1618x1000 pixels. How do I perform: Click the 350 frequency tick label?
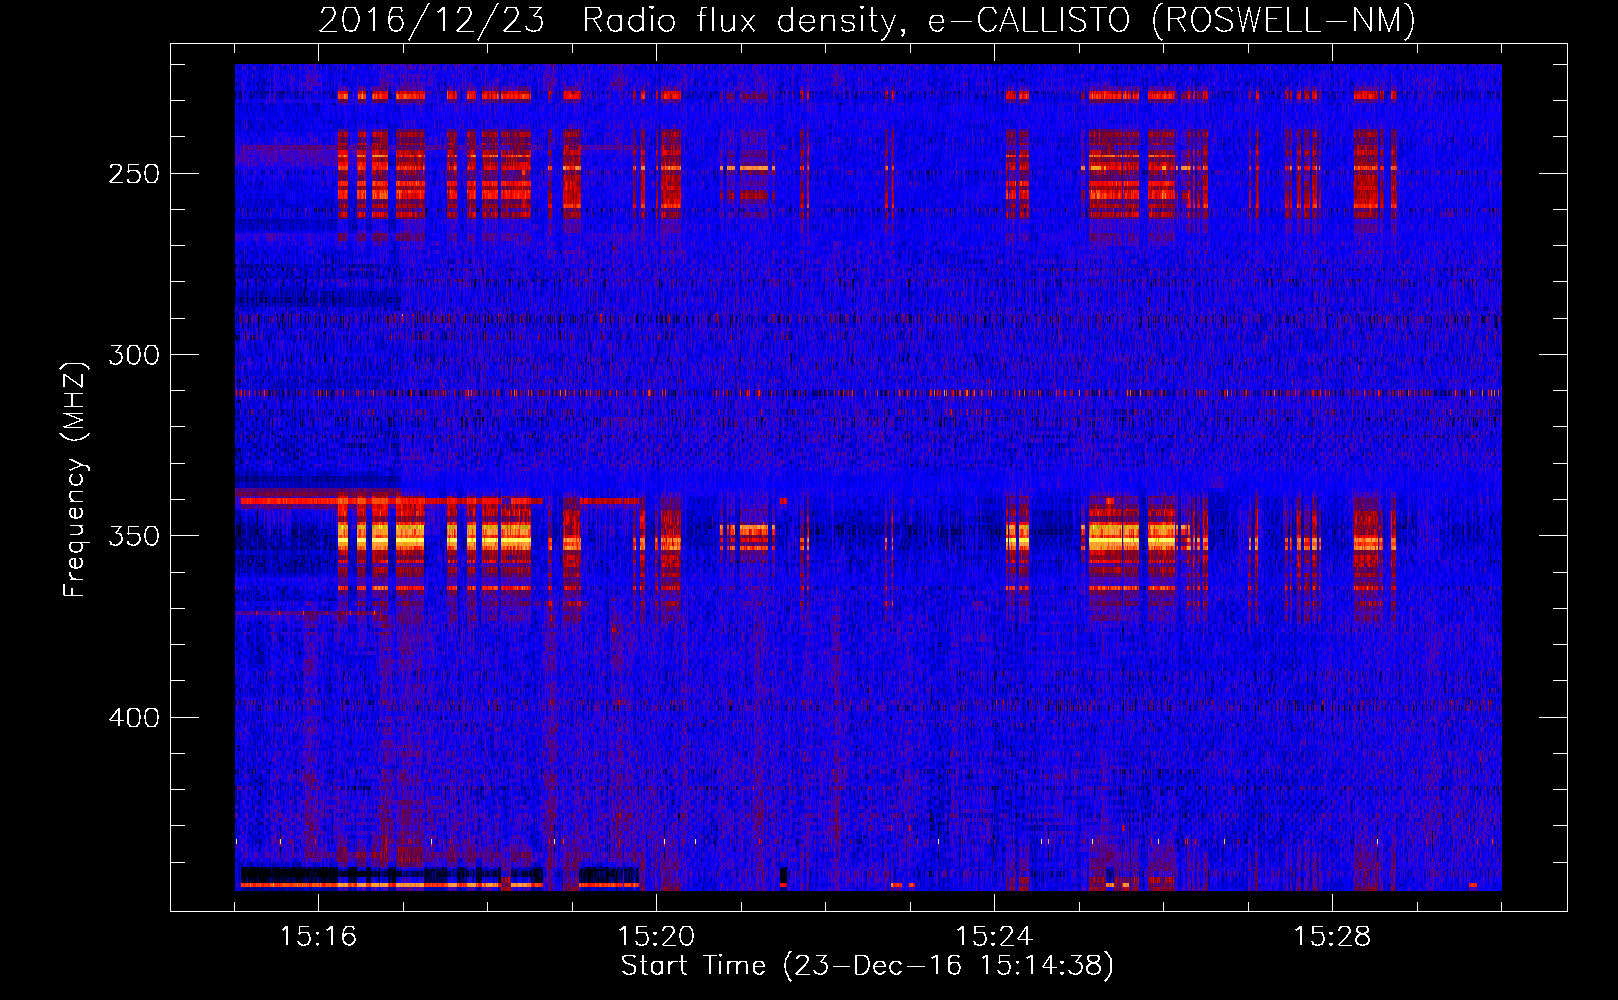pyautogui.click(x=134, y=536)
